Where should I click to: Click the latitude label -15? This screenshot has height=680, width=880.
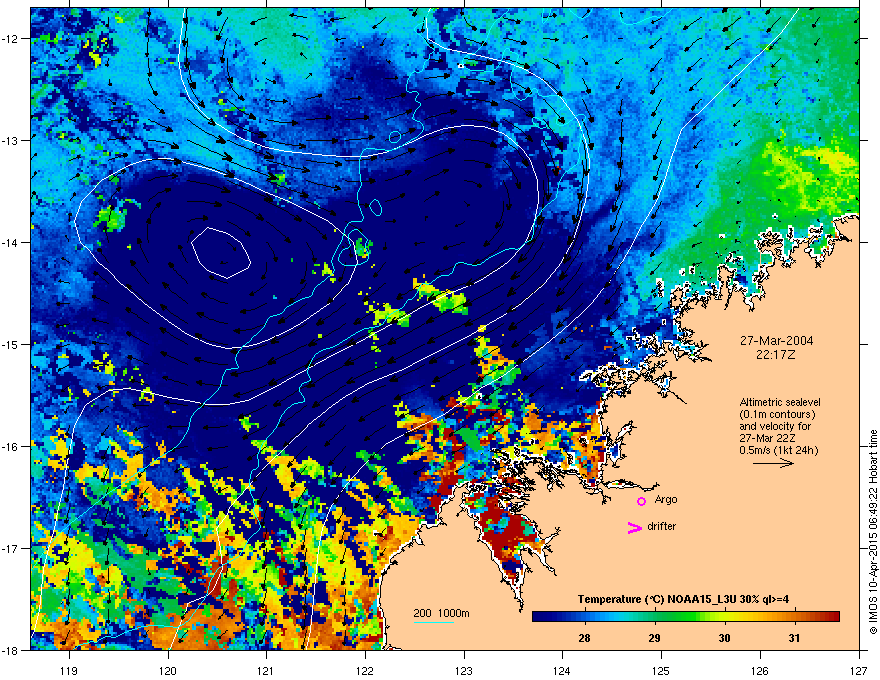tap(10, 344)
